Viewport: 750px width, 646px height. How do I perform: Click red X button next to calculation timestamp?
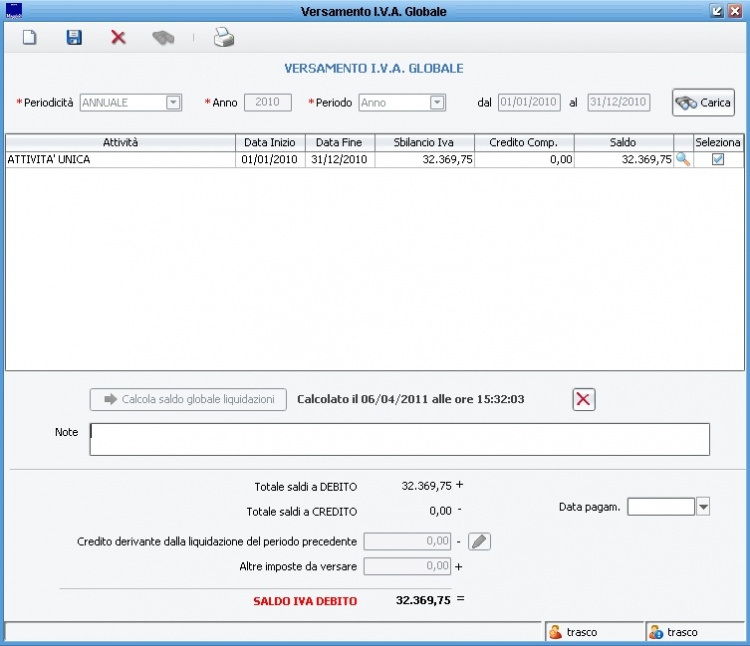pyautogui.click(x=584, y=400)
